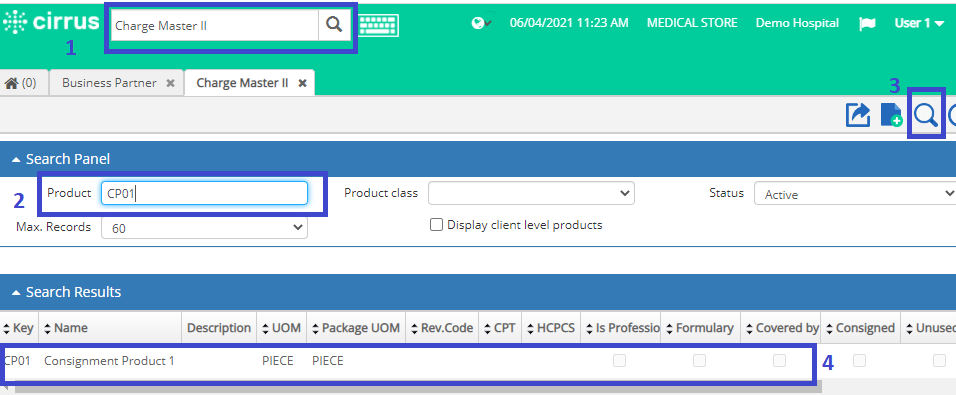Toggle Covered by checkbox for CP01 row
This screenshot has width=956, height=395.
click(779, 361)
